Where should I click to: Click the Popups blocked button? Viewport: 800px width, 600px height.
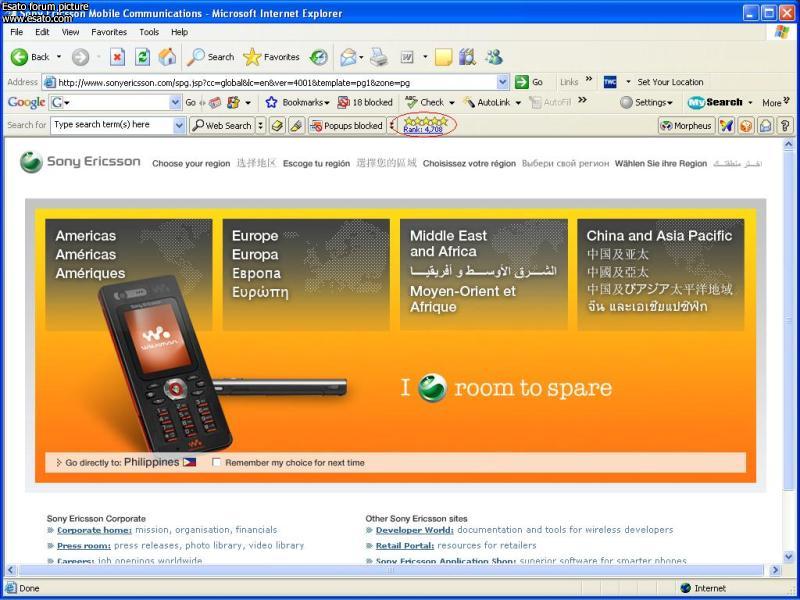346,126
